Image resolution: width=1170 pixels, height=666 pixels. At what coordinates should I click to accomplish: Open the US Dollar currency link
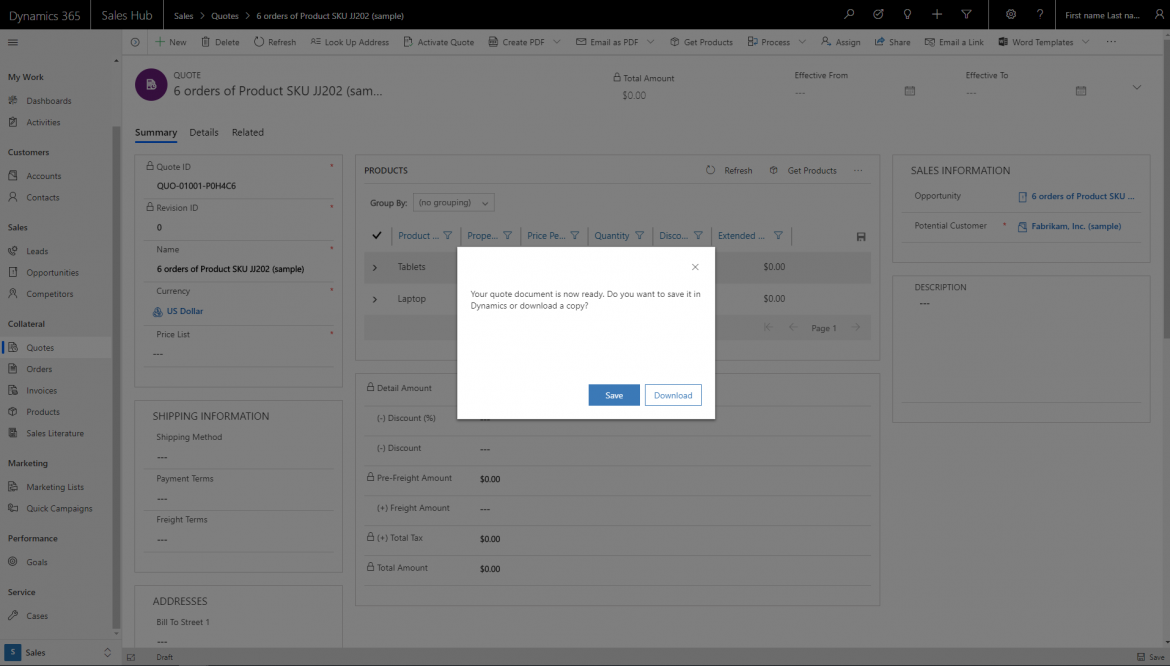184,312
